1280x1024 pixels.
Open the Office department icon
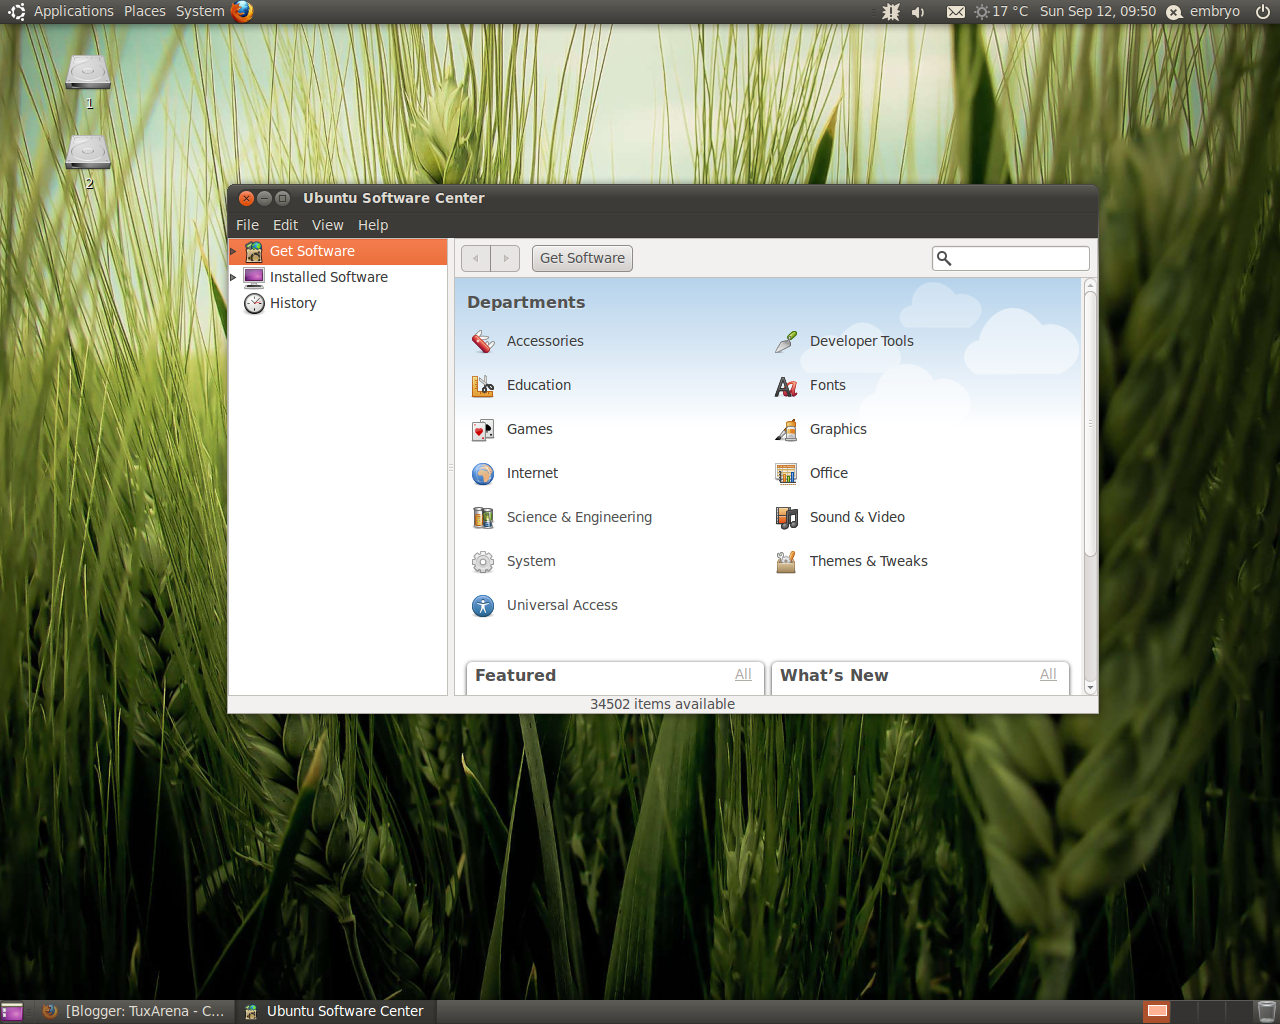click(x=786, y=474)
